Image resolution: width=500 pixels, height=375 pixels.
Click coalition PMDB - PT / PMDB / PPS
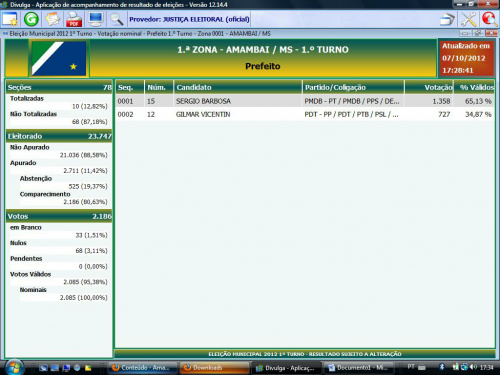352,101
